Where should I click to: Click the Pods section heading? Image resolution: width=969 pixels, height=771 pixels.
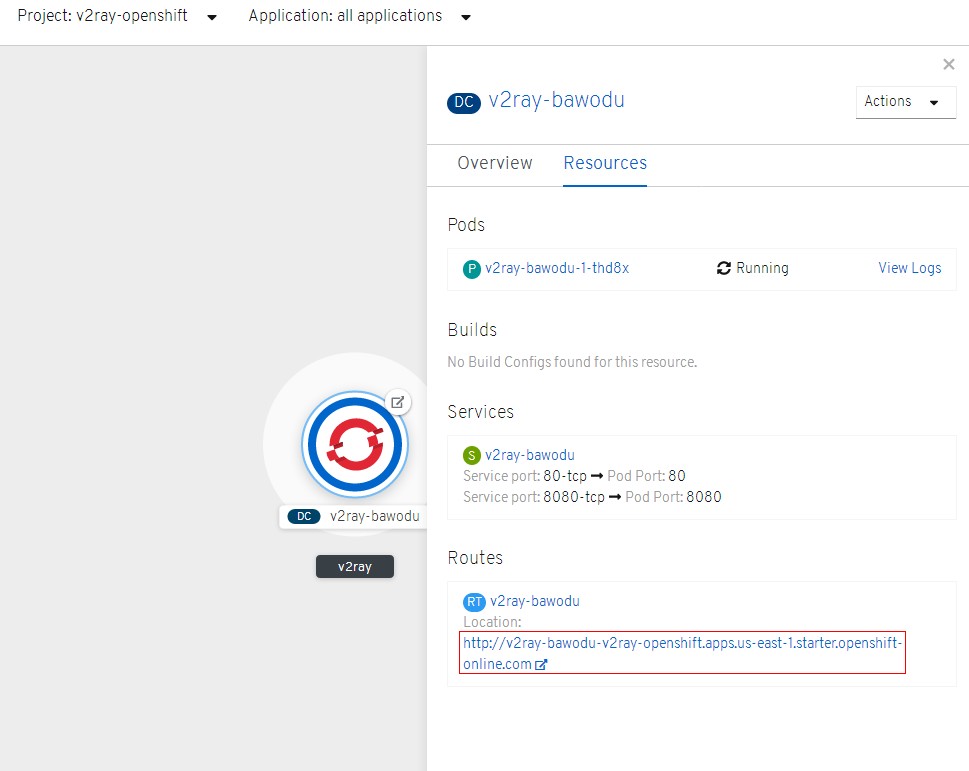point(466,225)
